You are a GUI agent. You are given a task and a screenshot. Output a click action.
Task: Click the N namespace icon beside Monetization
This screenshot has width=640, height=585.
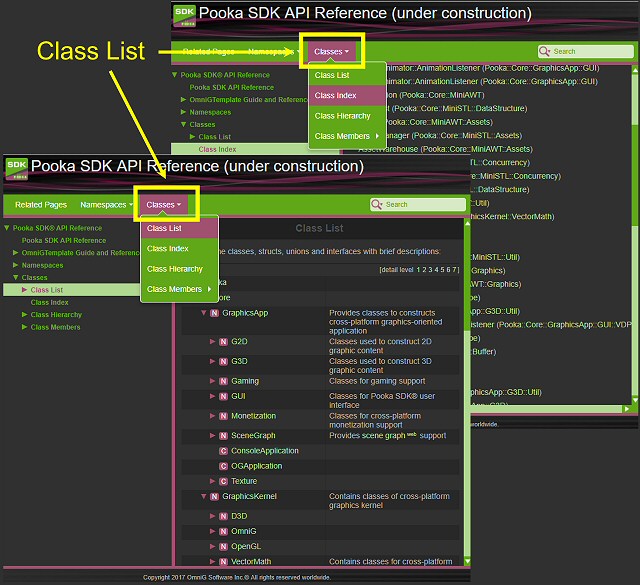tap(223, 416)
